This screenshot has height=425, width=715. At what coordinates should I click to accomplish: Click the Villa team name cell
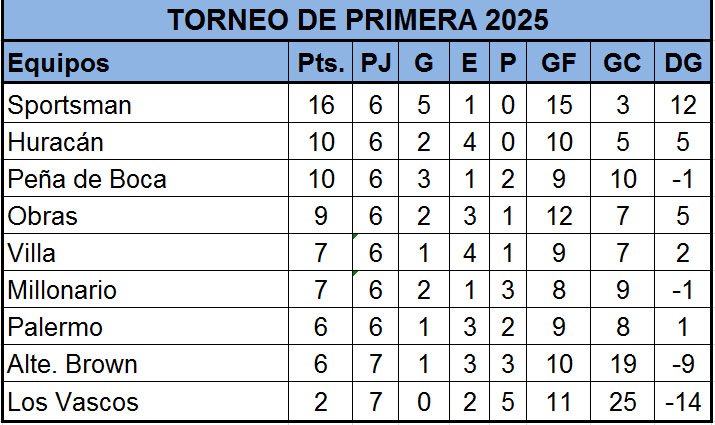pos(146,252)
